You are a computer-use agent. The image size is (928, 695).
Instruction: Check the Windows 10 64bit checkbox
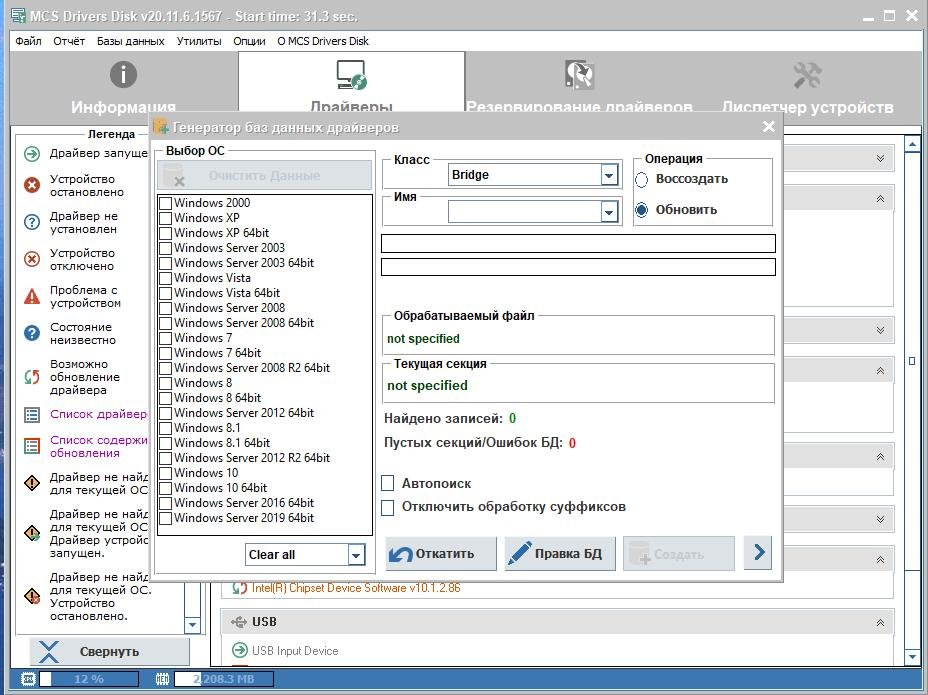coord(165,488)
